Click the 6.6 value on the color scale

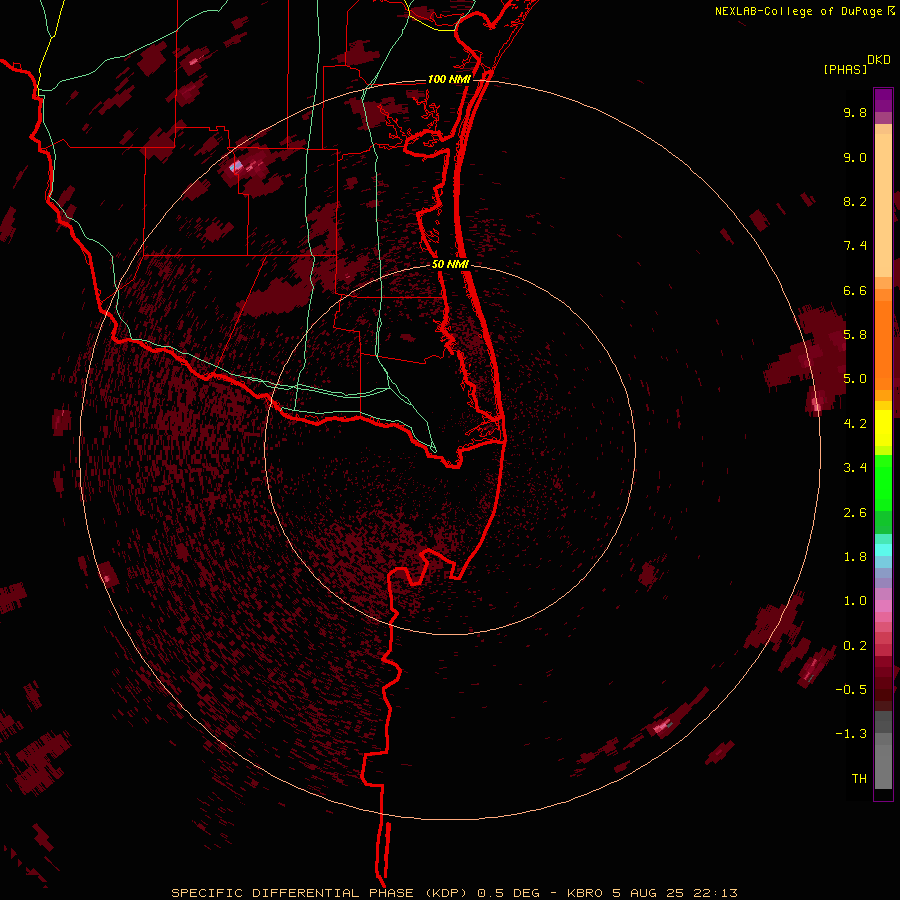tap(855, 290)
